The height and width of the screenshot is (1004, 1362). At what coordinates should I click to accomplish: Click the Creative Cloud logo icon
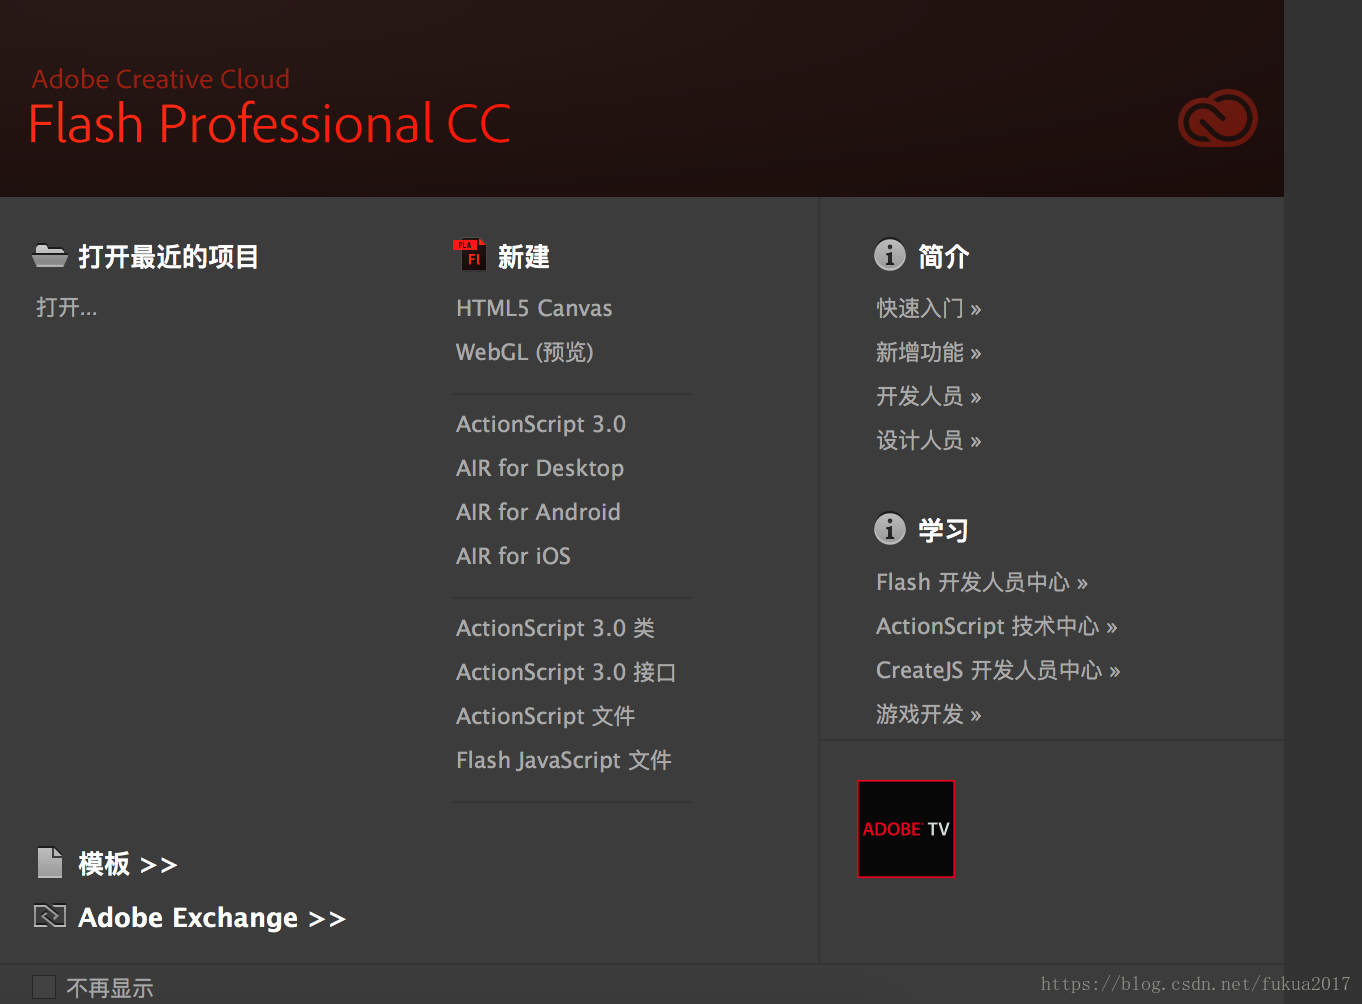tap(1217, 118)
